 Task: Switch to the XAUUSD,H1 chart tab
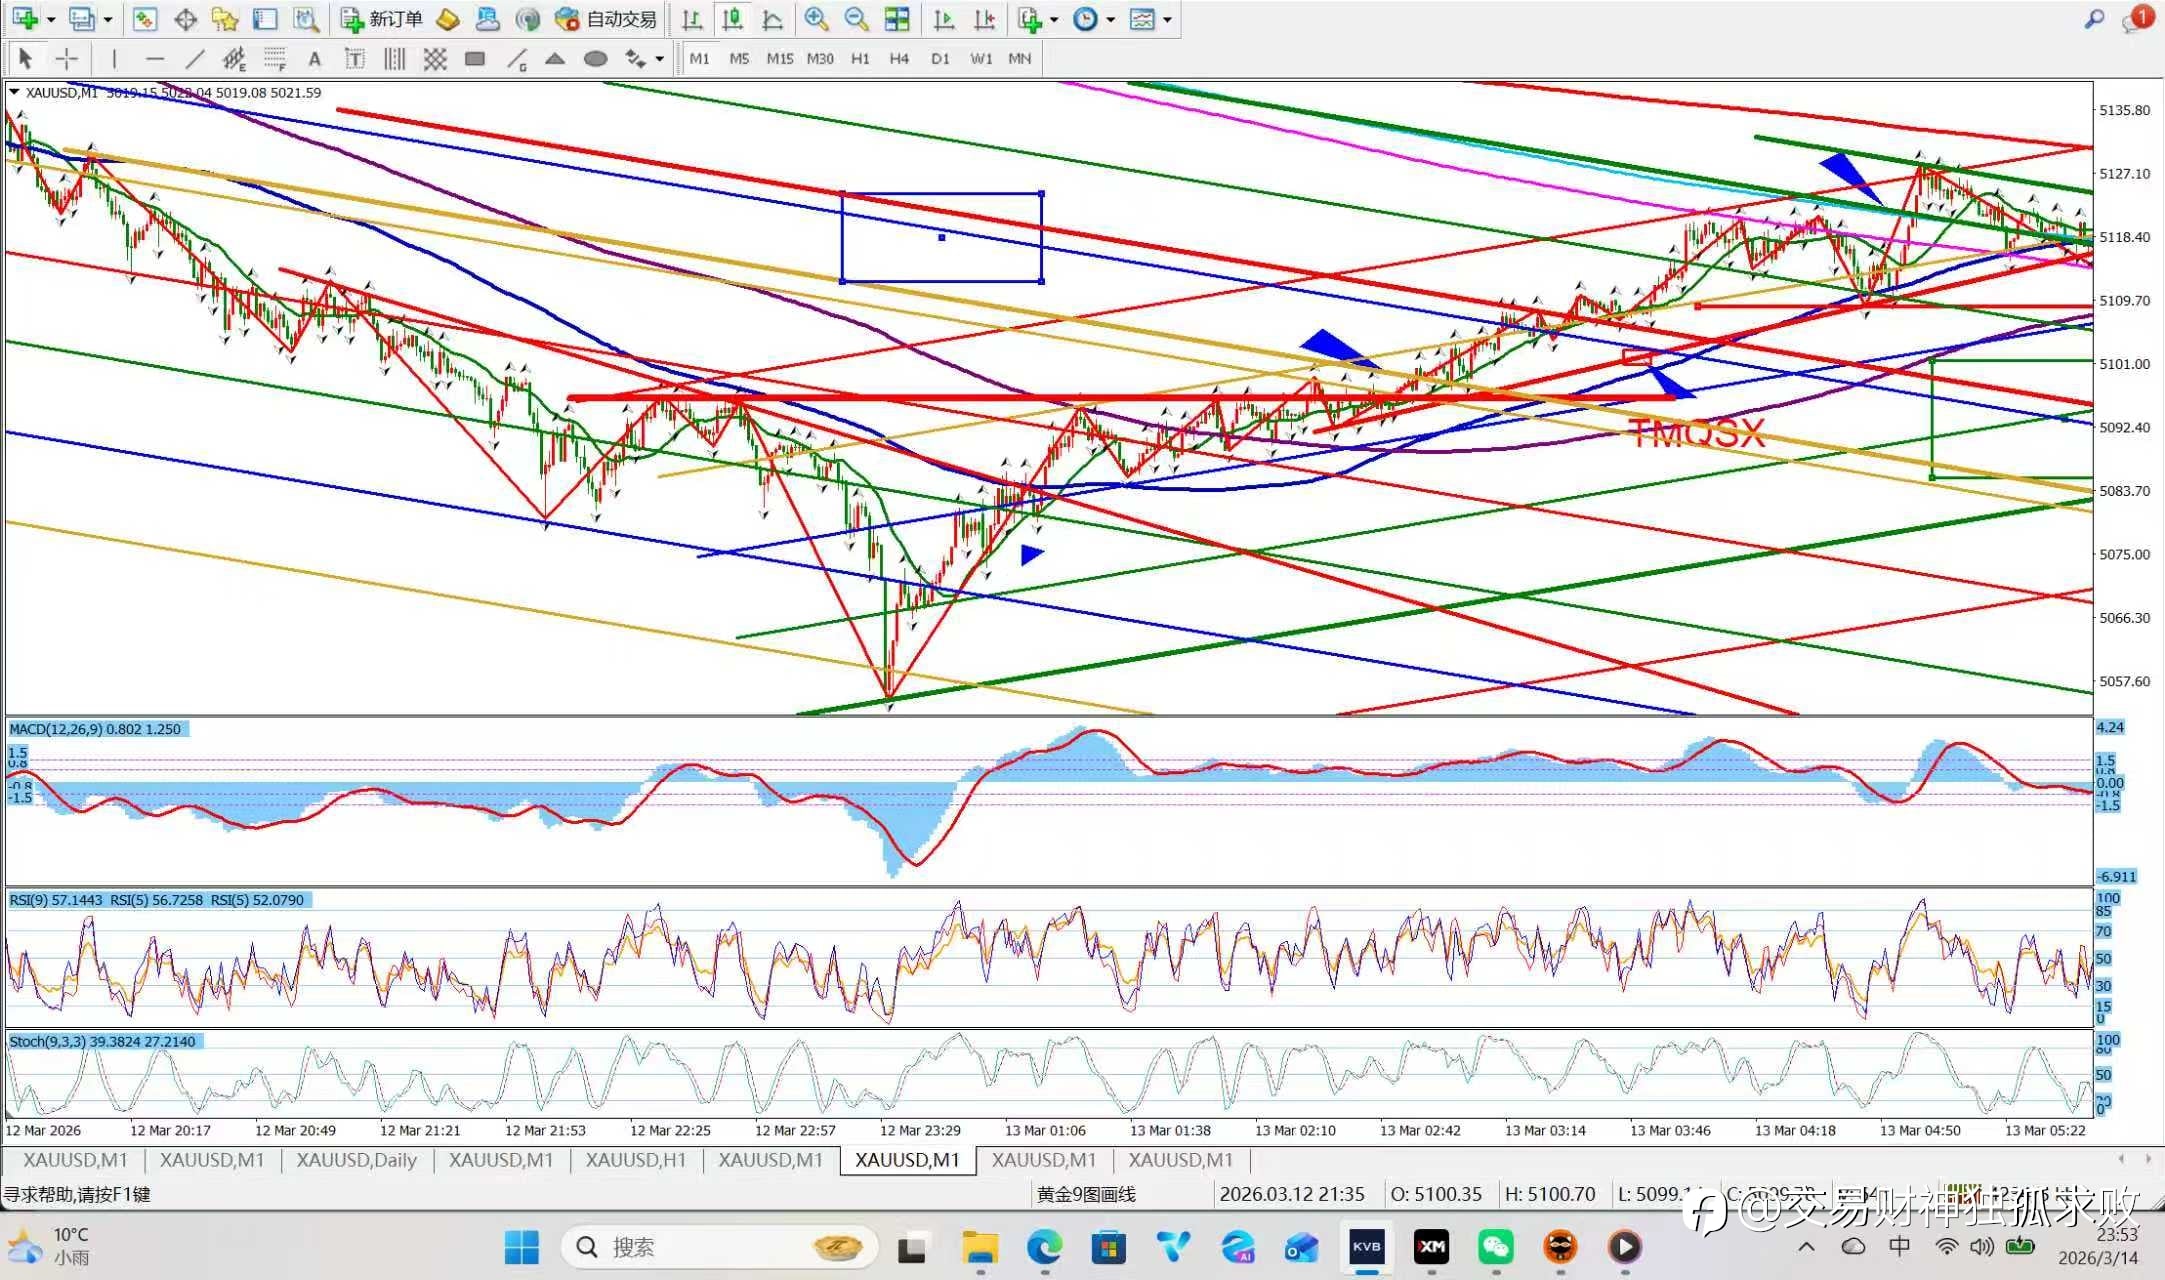click(x=636, y=1160)
